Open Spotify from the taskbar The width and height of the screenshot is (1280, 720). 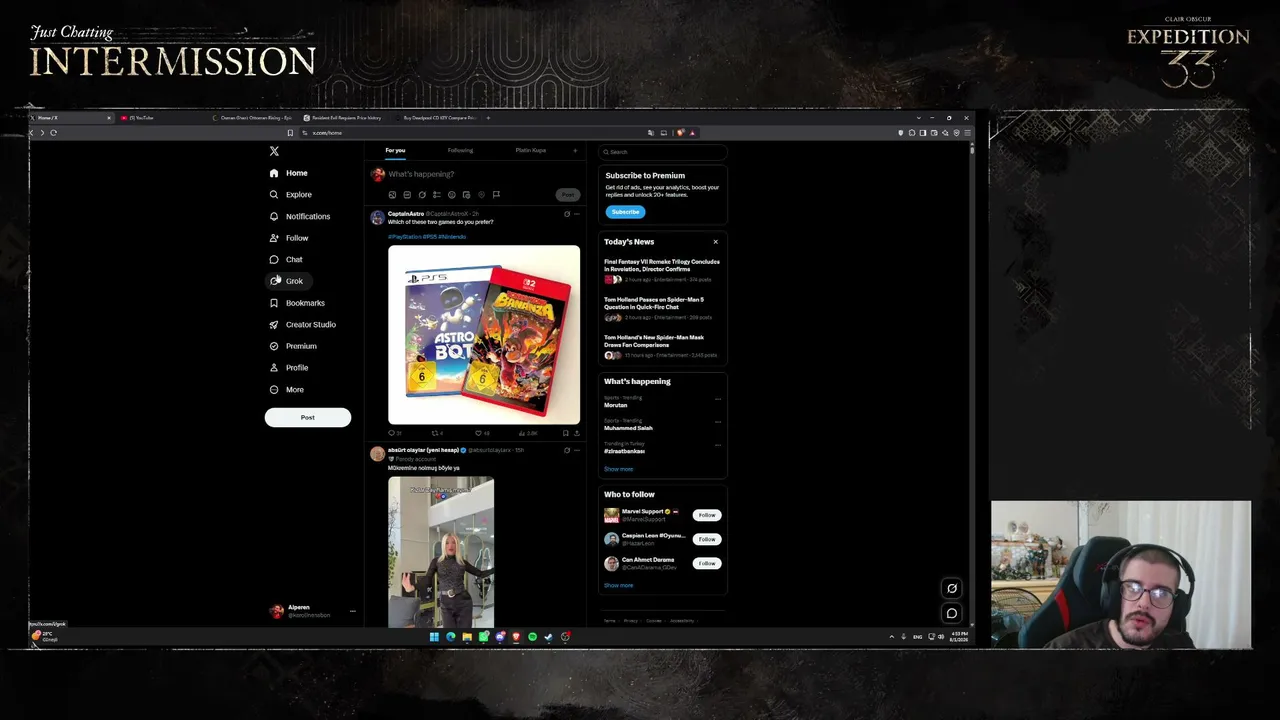point(532,637)
